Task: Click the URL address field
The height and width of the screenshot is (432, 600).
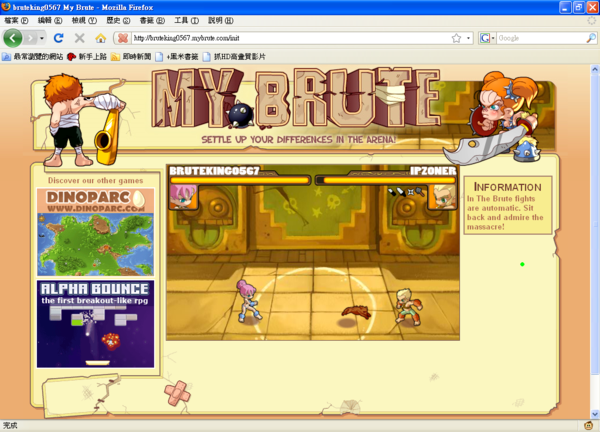Action: click(291, 38)
